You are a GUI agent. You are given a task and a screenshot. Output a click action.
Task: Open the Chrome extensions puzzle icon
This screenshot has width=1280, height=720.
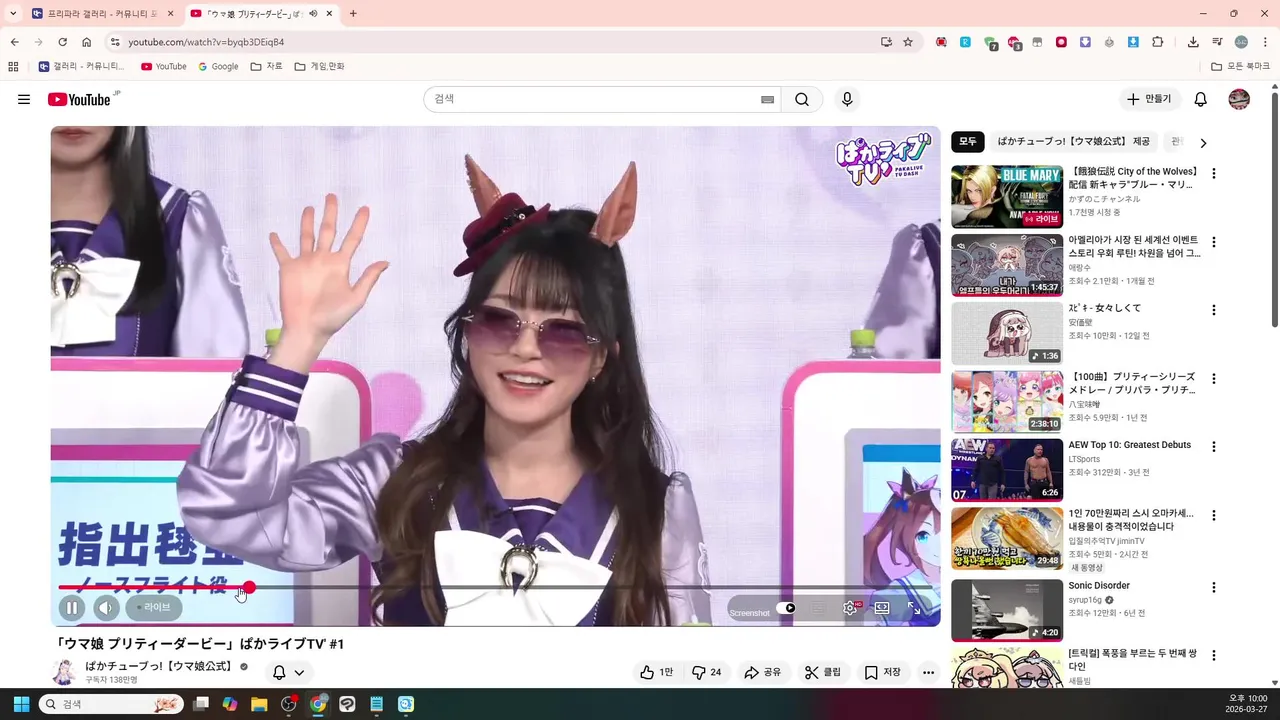coord(1158,42)
